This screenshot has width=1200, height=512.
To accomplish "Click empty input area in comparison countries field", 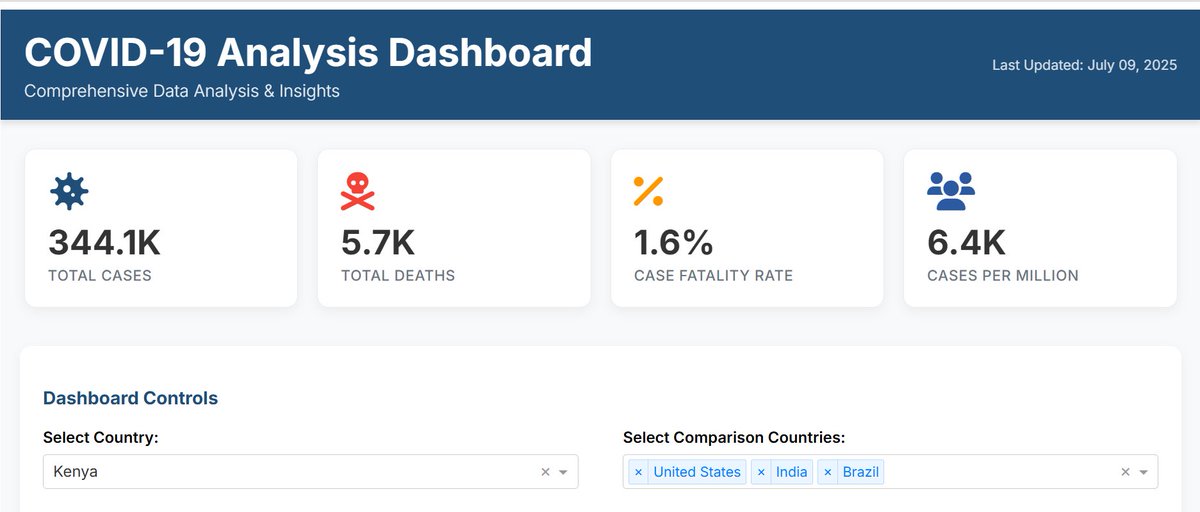I will click(x=1000, y=472).
